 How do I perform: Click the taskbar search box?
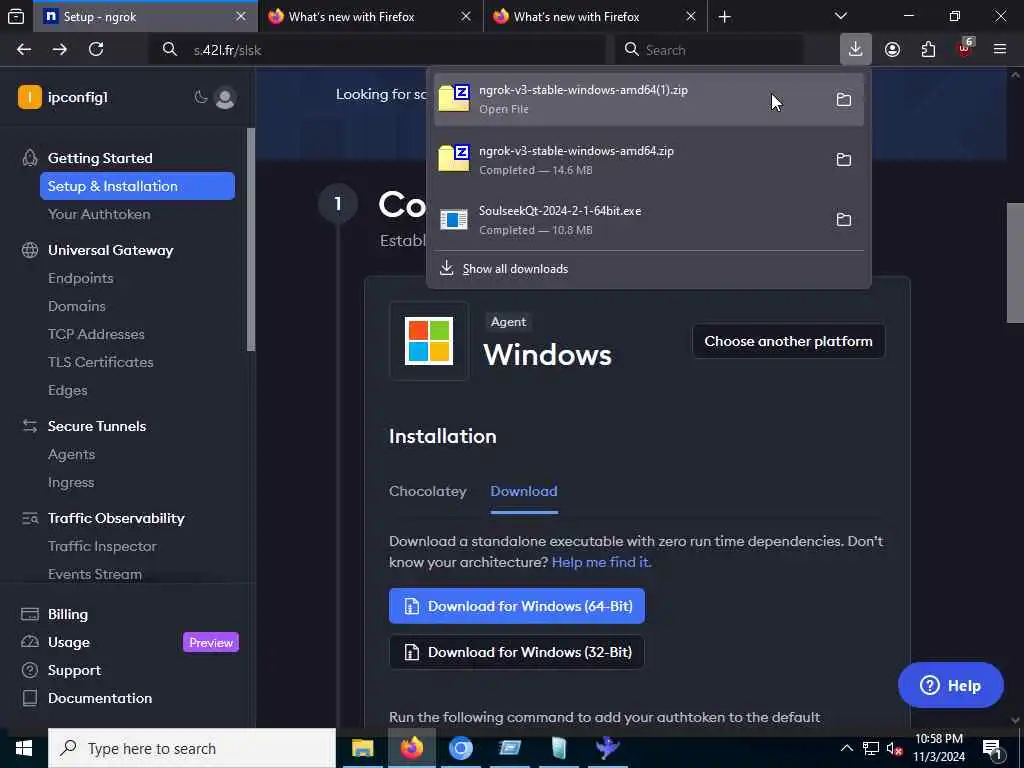[x=191, y=748]
